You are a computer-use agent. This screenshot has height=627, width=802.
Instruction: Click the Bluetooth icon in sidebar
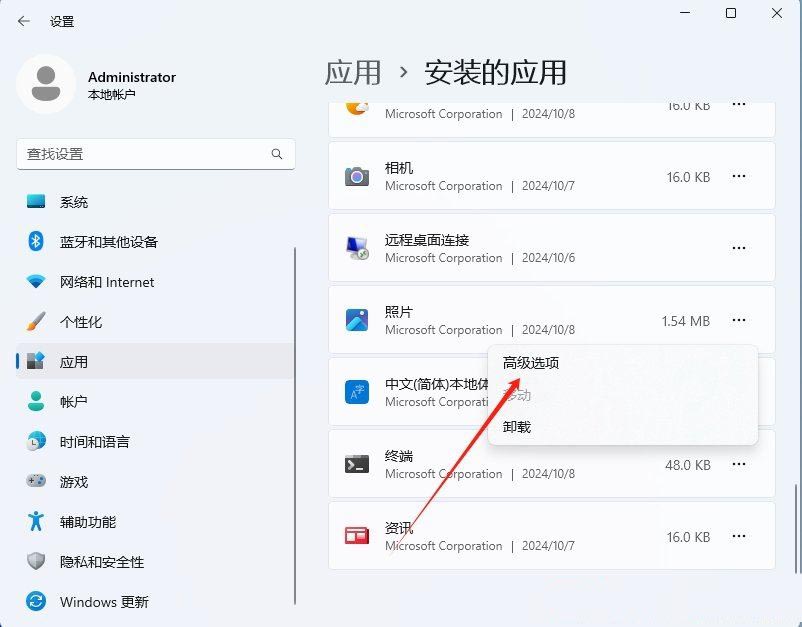tap(36, 241)
